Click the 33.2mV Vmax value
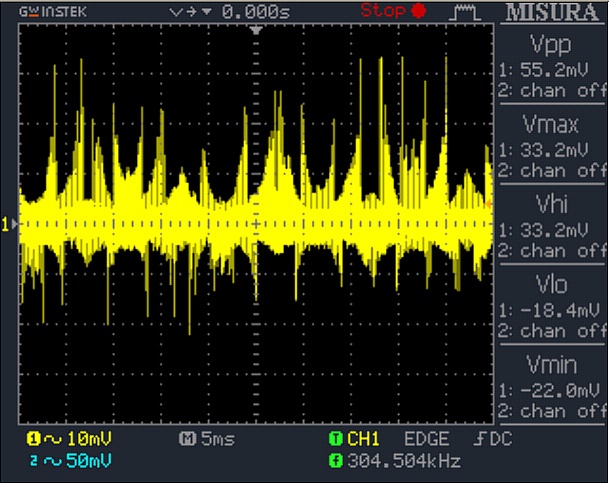Viewport: 609px width, 484px height. coord(554,150)
